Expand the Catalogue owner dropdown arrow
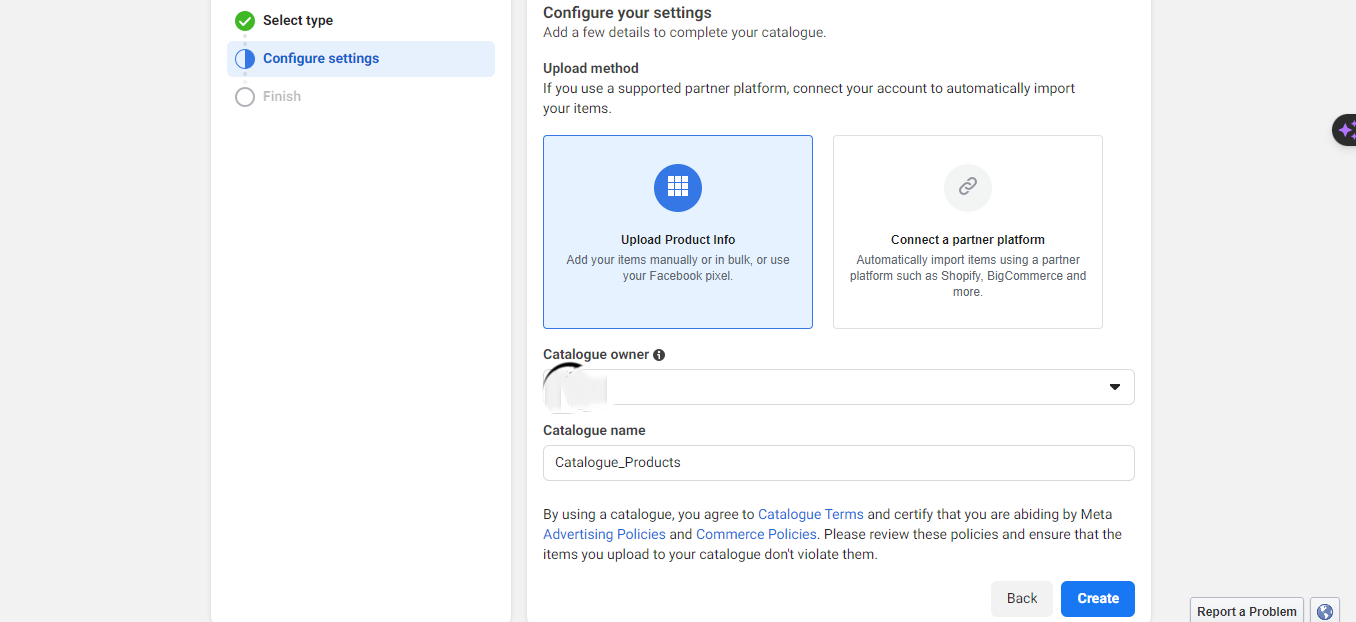Image resolution: width=1356 pixels, height=622 pixels. coord(1115,387)
